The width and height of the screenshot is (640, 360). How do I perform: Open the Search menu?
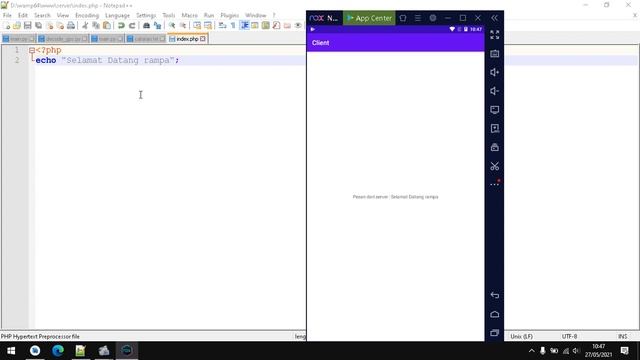pos(42,15)
